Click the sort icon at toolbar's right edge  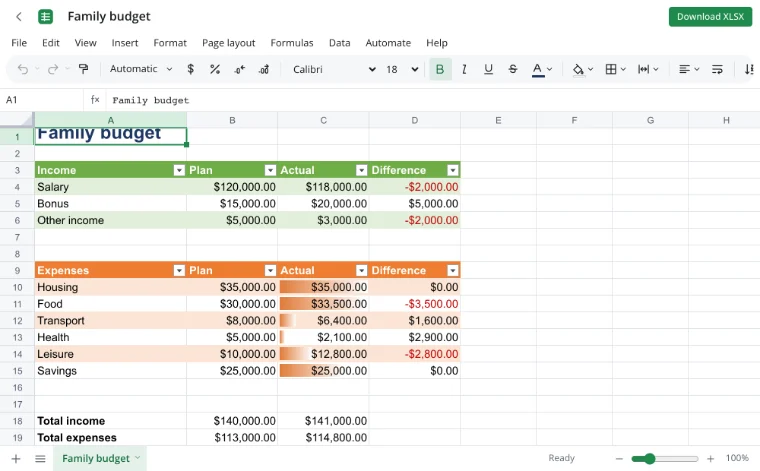(749, 69)
